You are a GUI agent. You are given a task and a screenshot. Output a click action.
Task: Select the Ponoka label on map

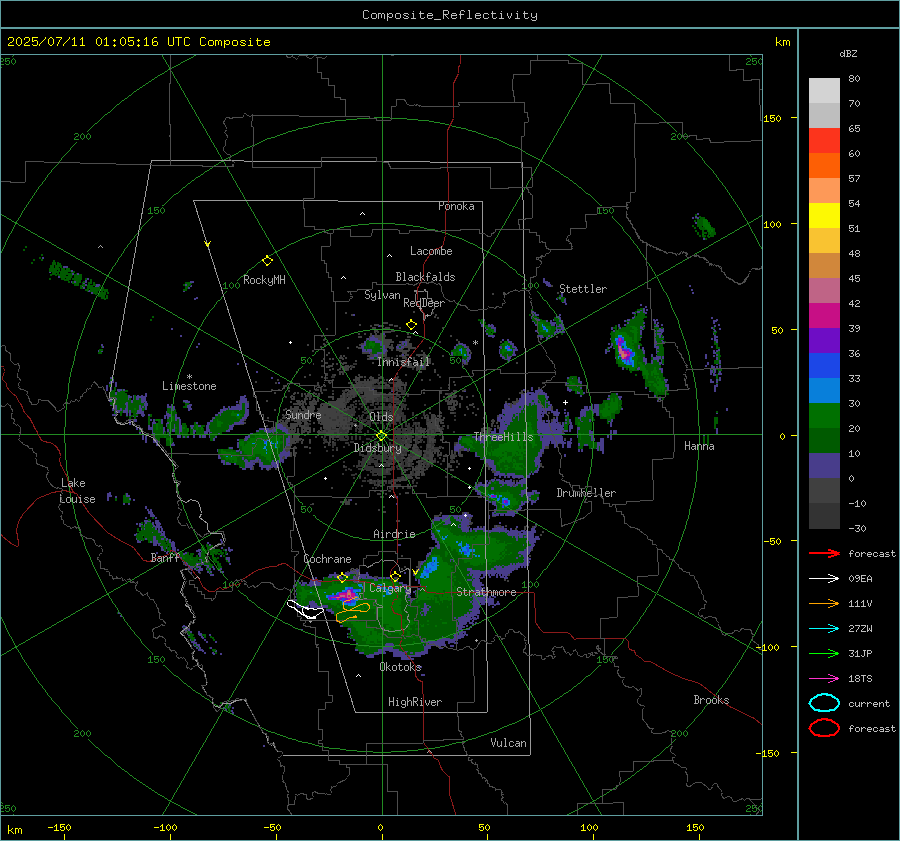(456, 206)
